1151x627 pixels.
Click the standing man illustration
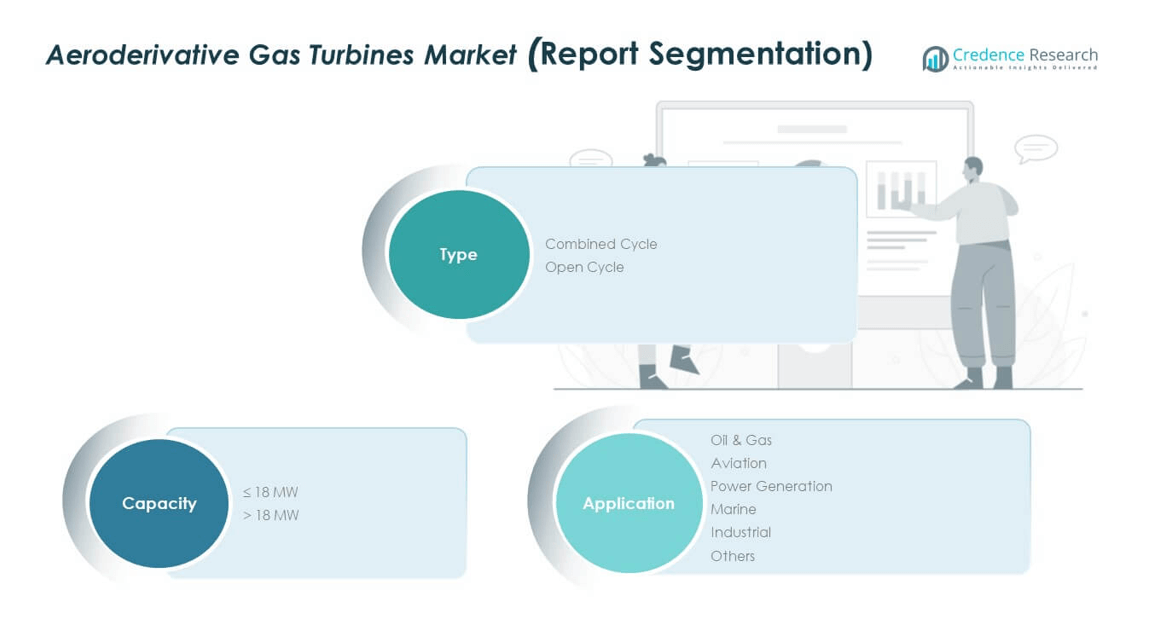click(980, 270)
